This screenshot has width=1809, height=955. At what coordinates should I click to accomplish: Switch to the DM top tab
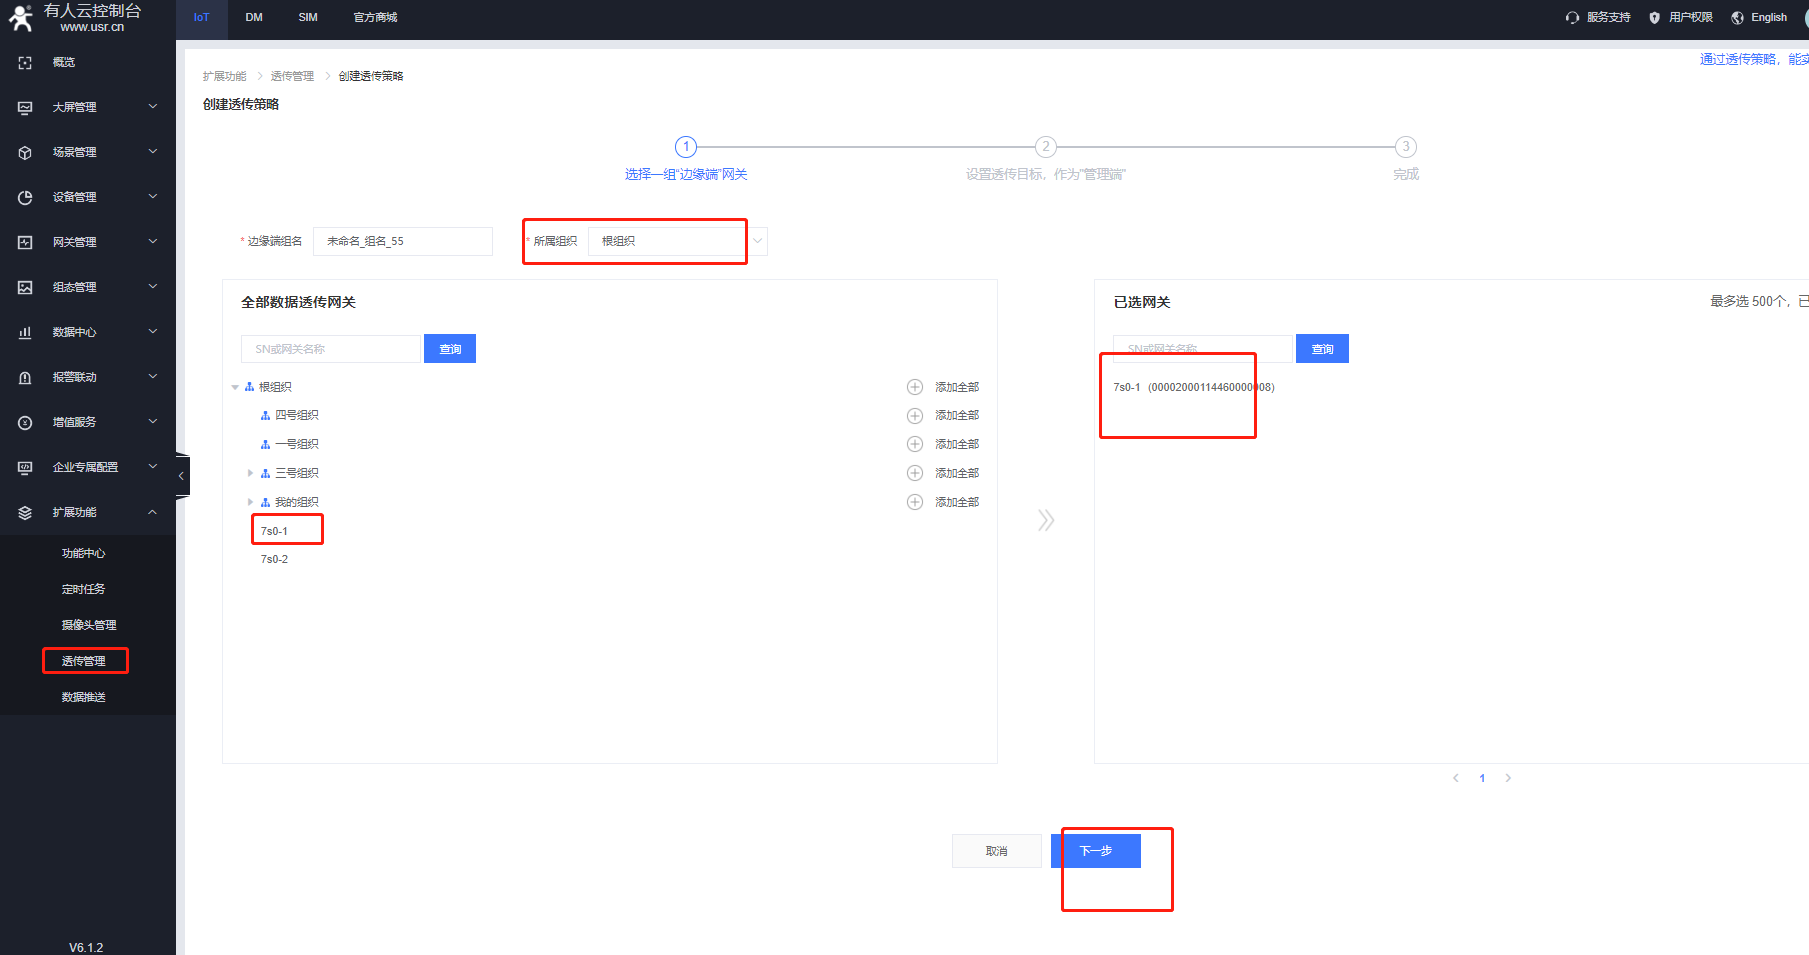254,18
